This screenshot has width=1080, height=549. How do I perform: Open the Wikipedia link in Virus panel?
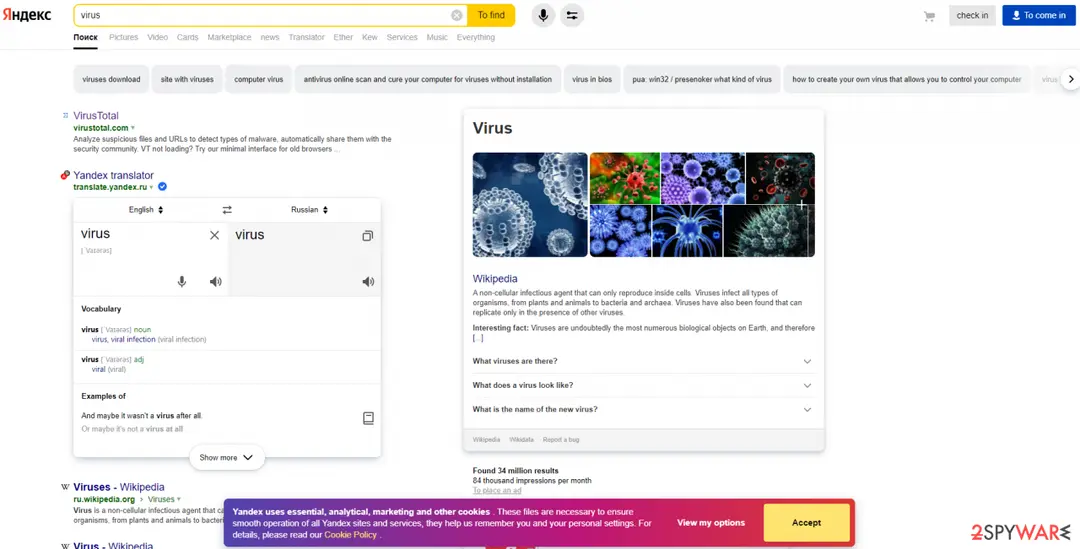pos(495,279)
